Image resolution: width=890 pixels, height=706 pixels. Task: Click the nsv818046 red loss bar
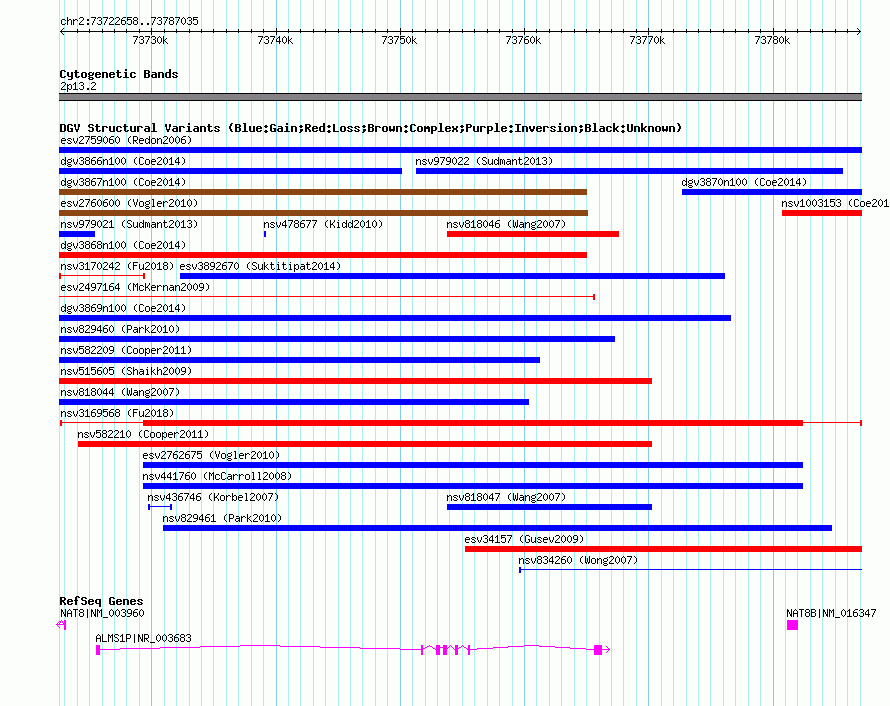(532, 234)
